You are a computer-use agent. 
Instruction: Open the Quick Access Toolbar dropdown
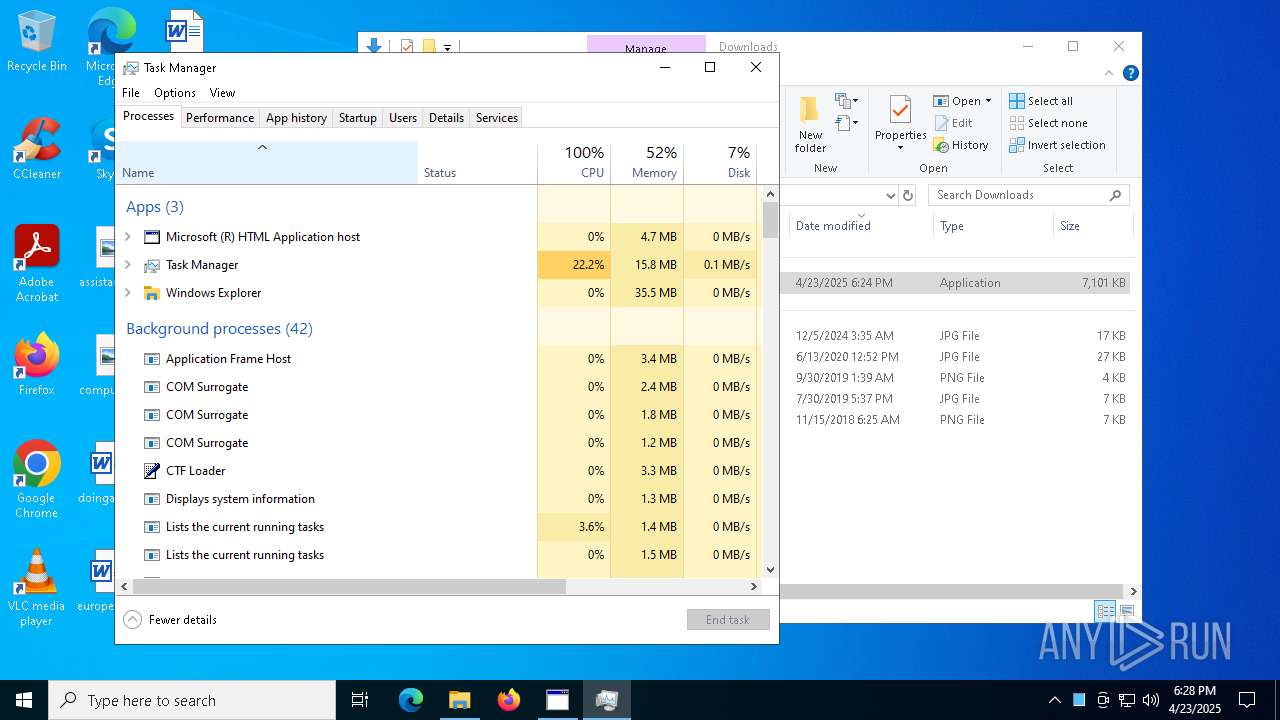447,47
